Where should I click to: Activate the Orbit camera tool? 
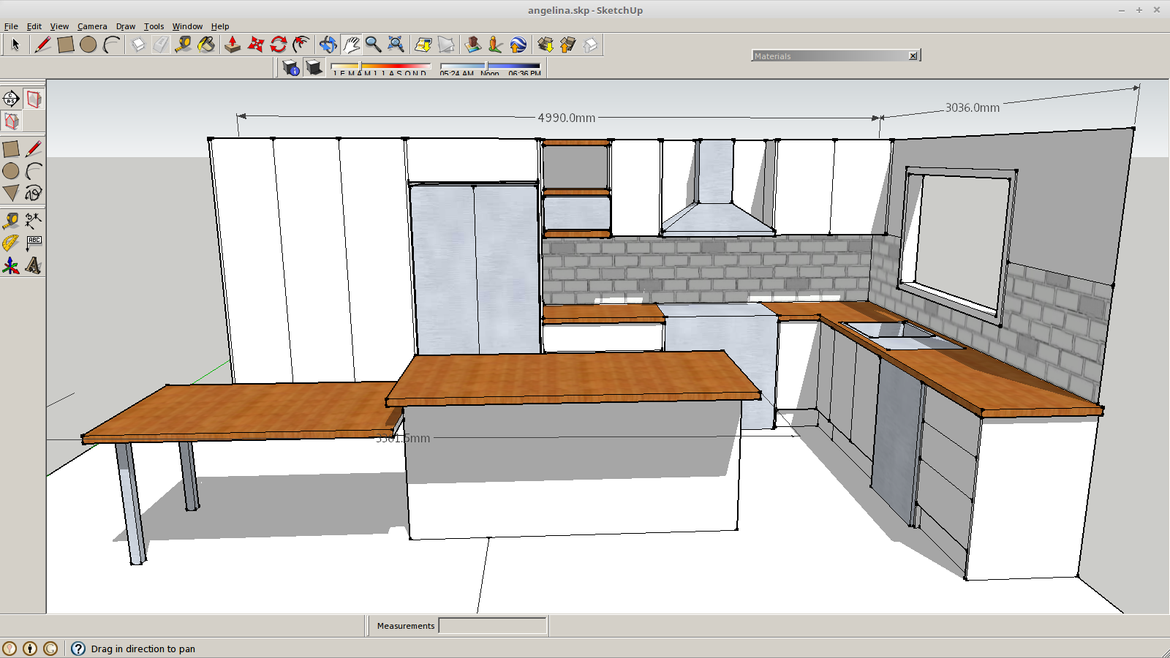click(327, 44)
